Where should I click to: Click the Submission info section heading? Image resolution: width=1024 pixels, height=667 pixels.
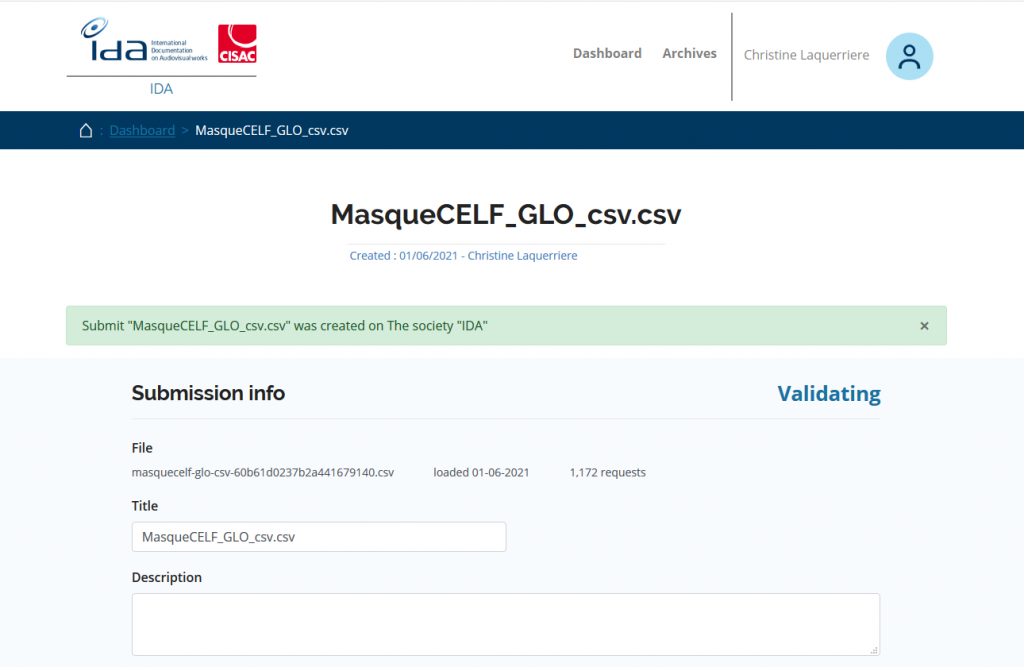208,394
